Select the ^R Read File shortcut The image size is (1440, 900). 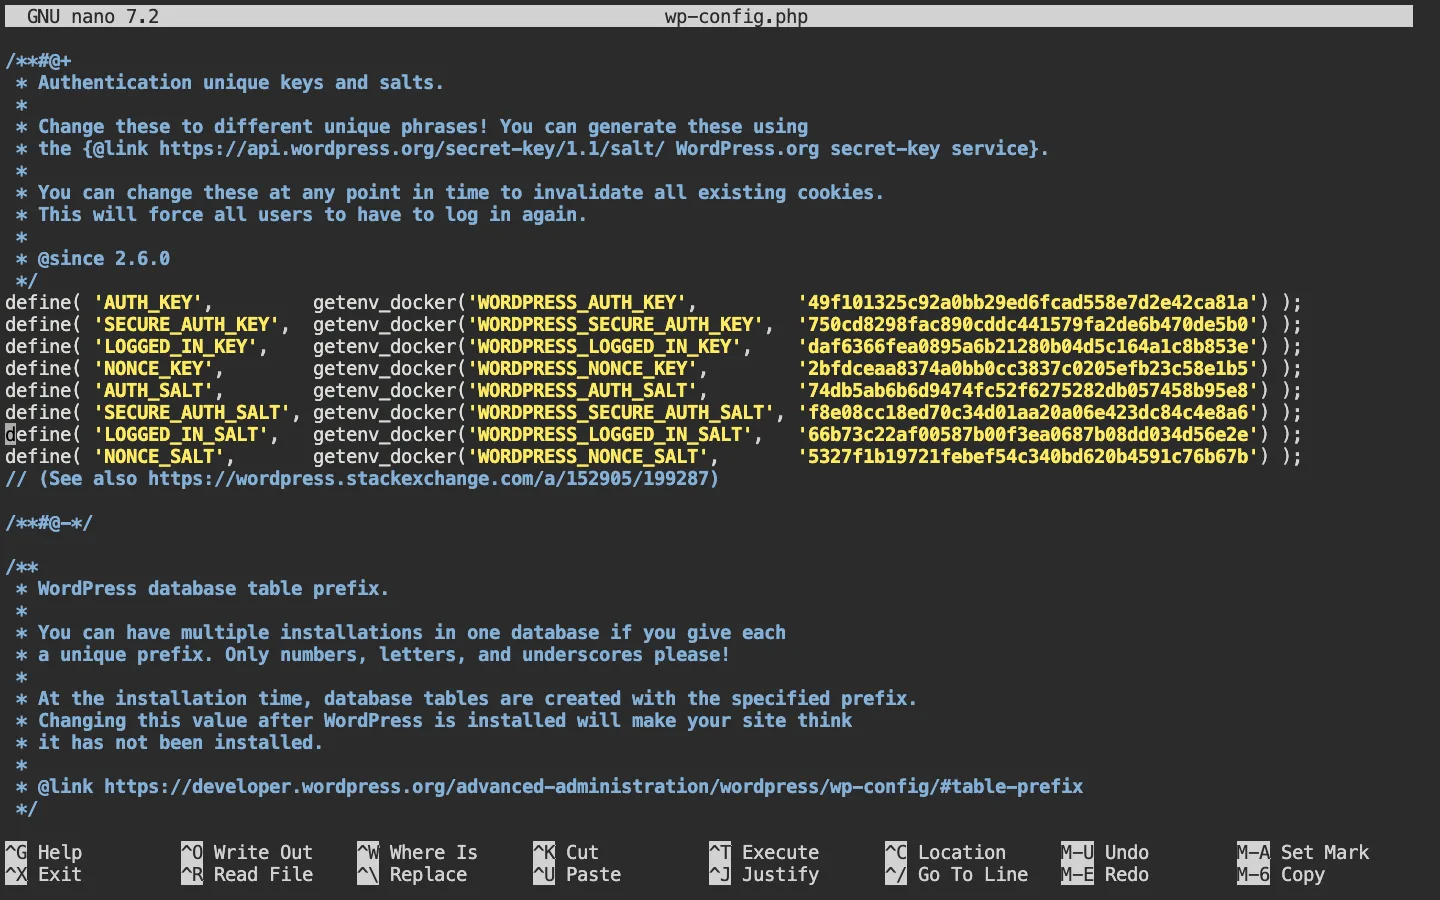tap(247, 874)
